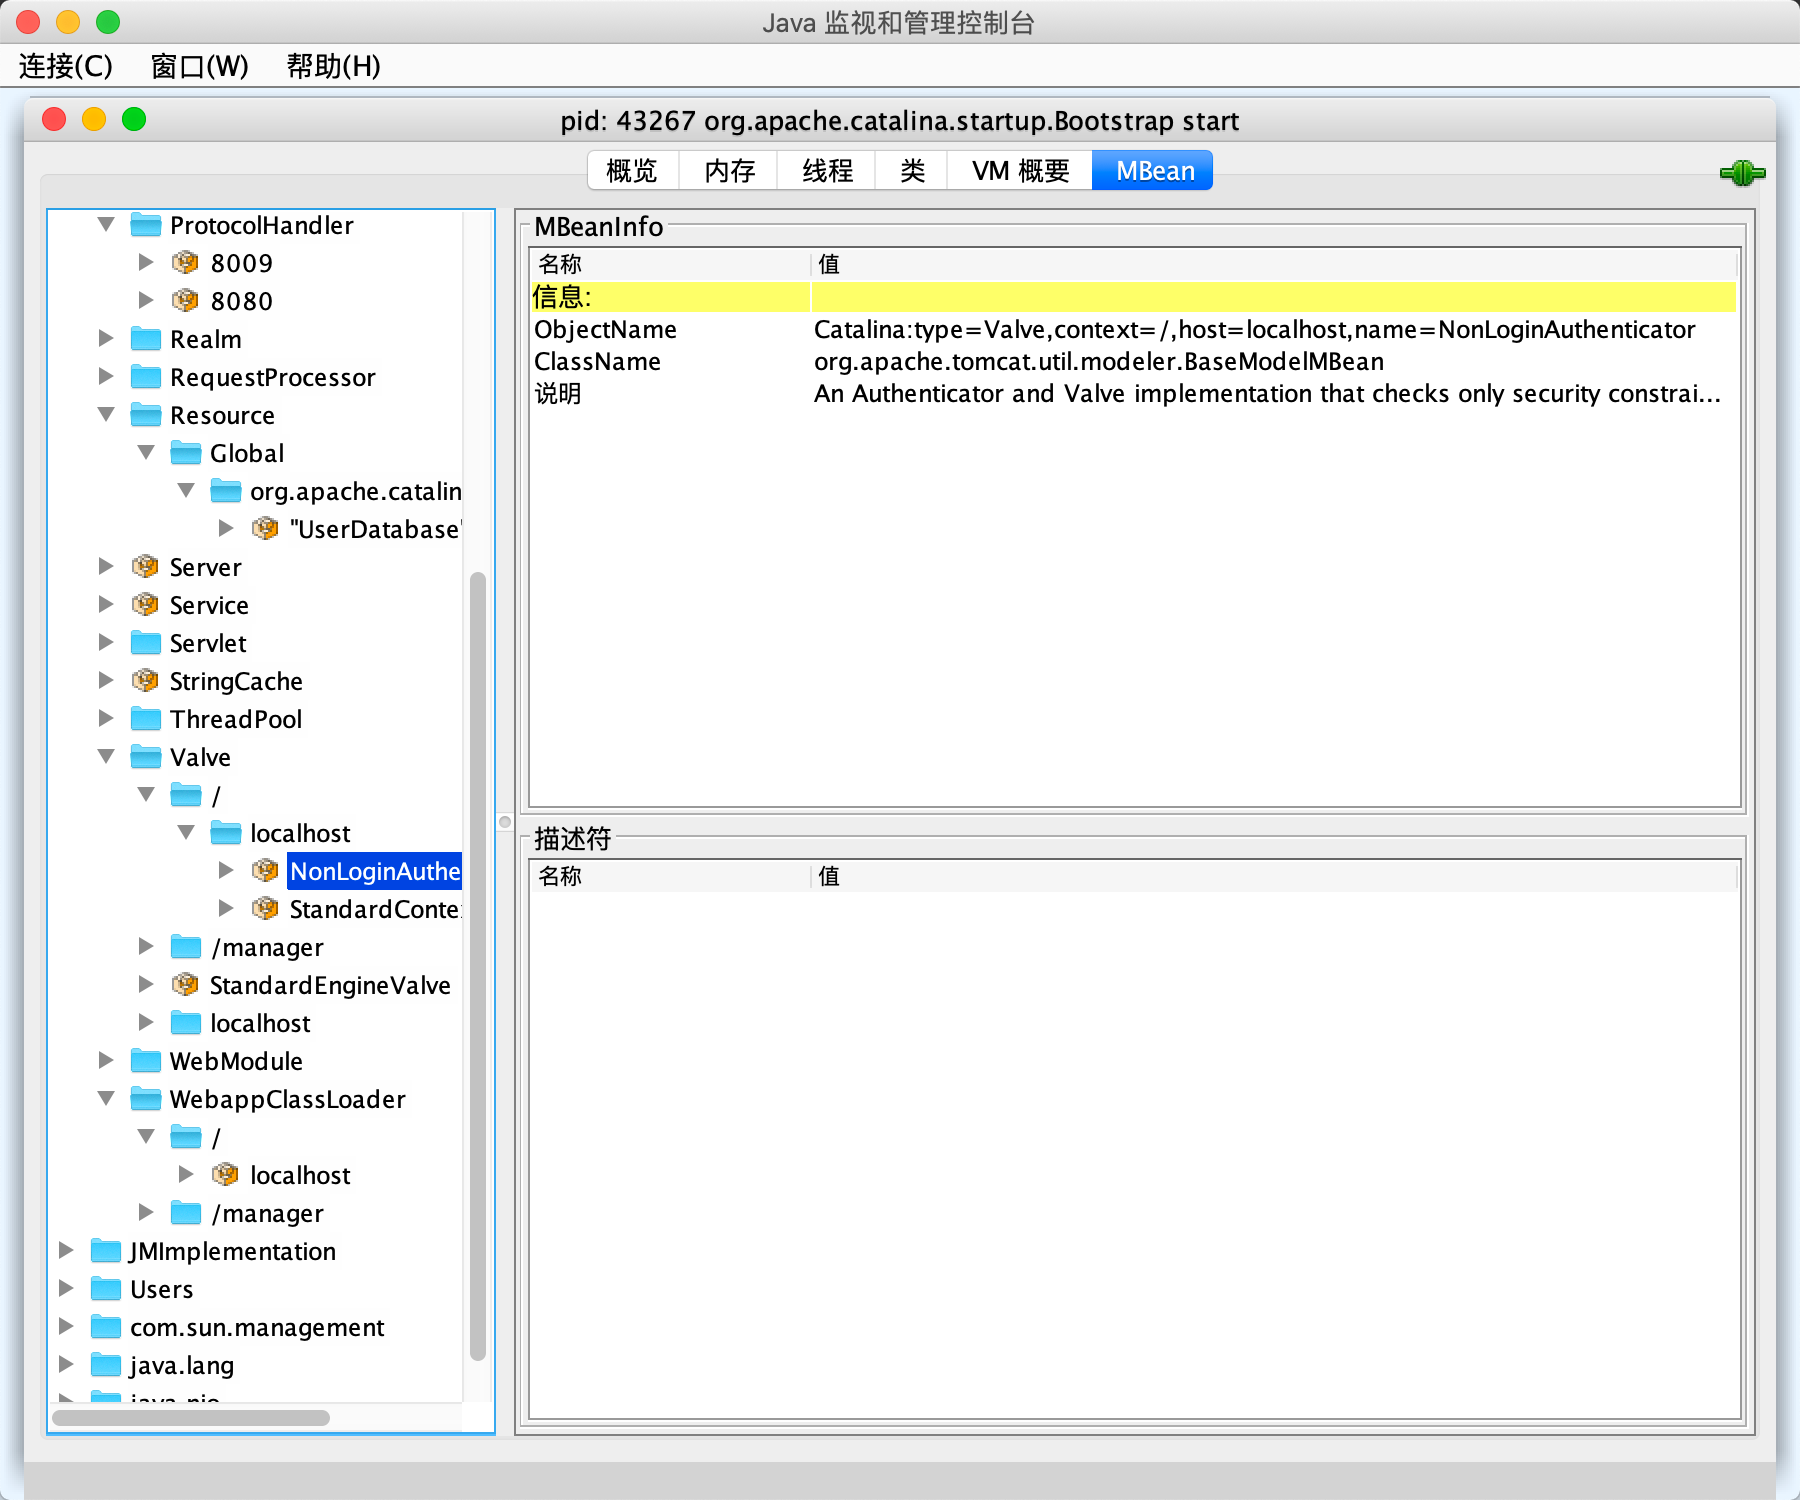This screenshot has height=1500, width=1800.
Task: Select the Servlet folder icon
Action: 146,643
